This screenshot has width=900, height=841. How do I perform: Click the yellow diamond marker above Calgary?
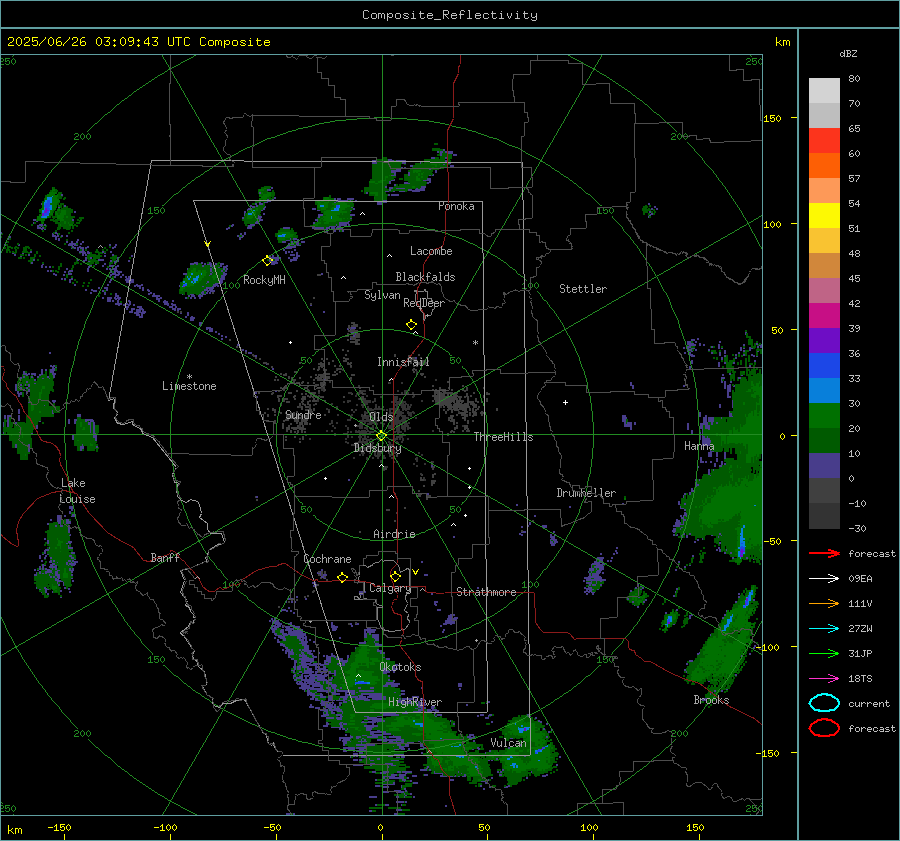point(395,576)
